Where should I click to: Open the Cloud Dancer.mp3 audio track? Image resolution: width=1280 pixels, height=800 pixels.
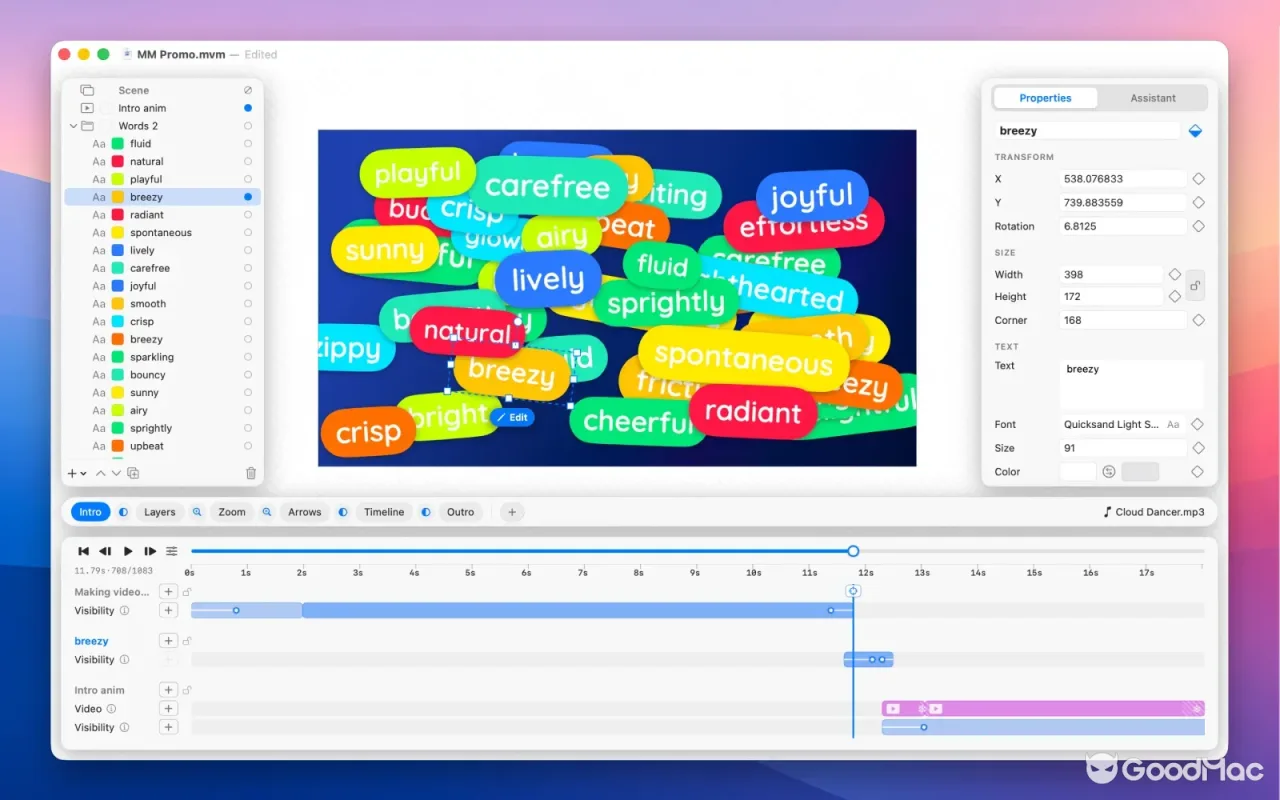(1154, 512)
